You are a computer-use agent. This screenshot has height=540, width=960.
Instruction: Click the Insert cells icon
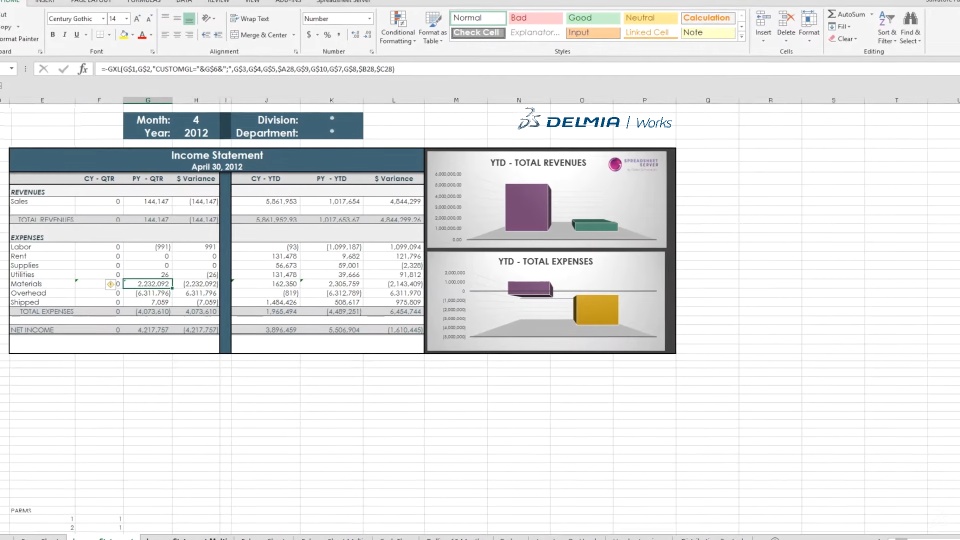(x=763, y=20)
